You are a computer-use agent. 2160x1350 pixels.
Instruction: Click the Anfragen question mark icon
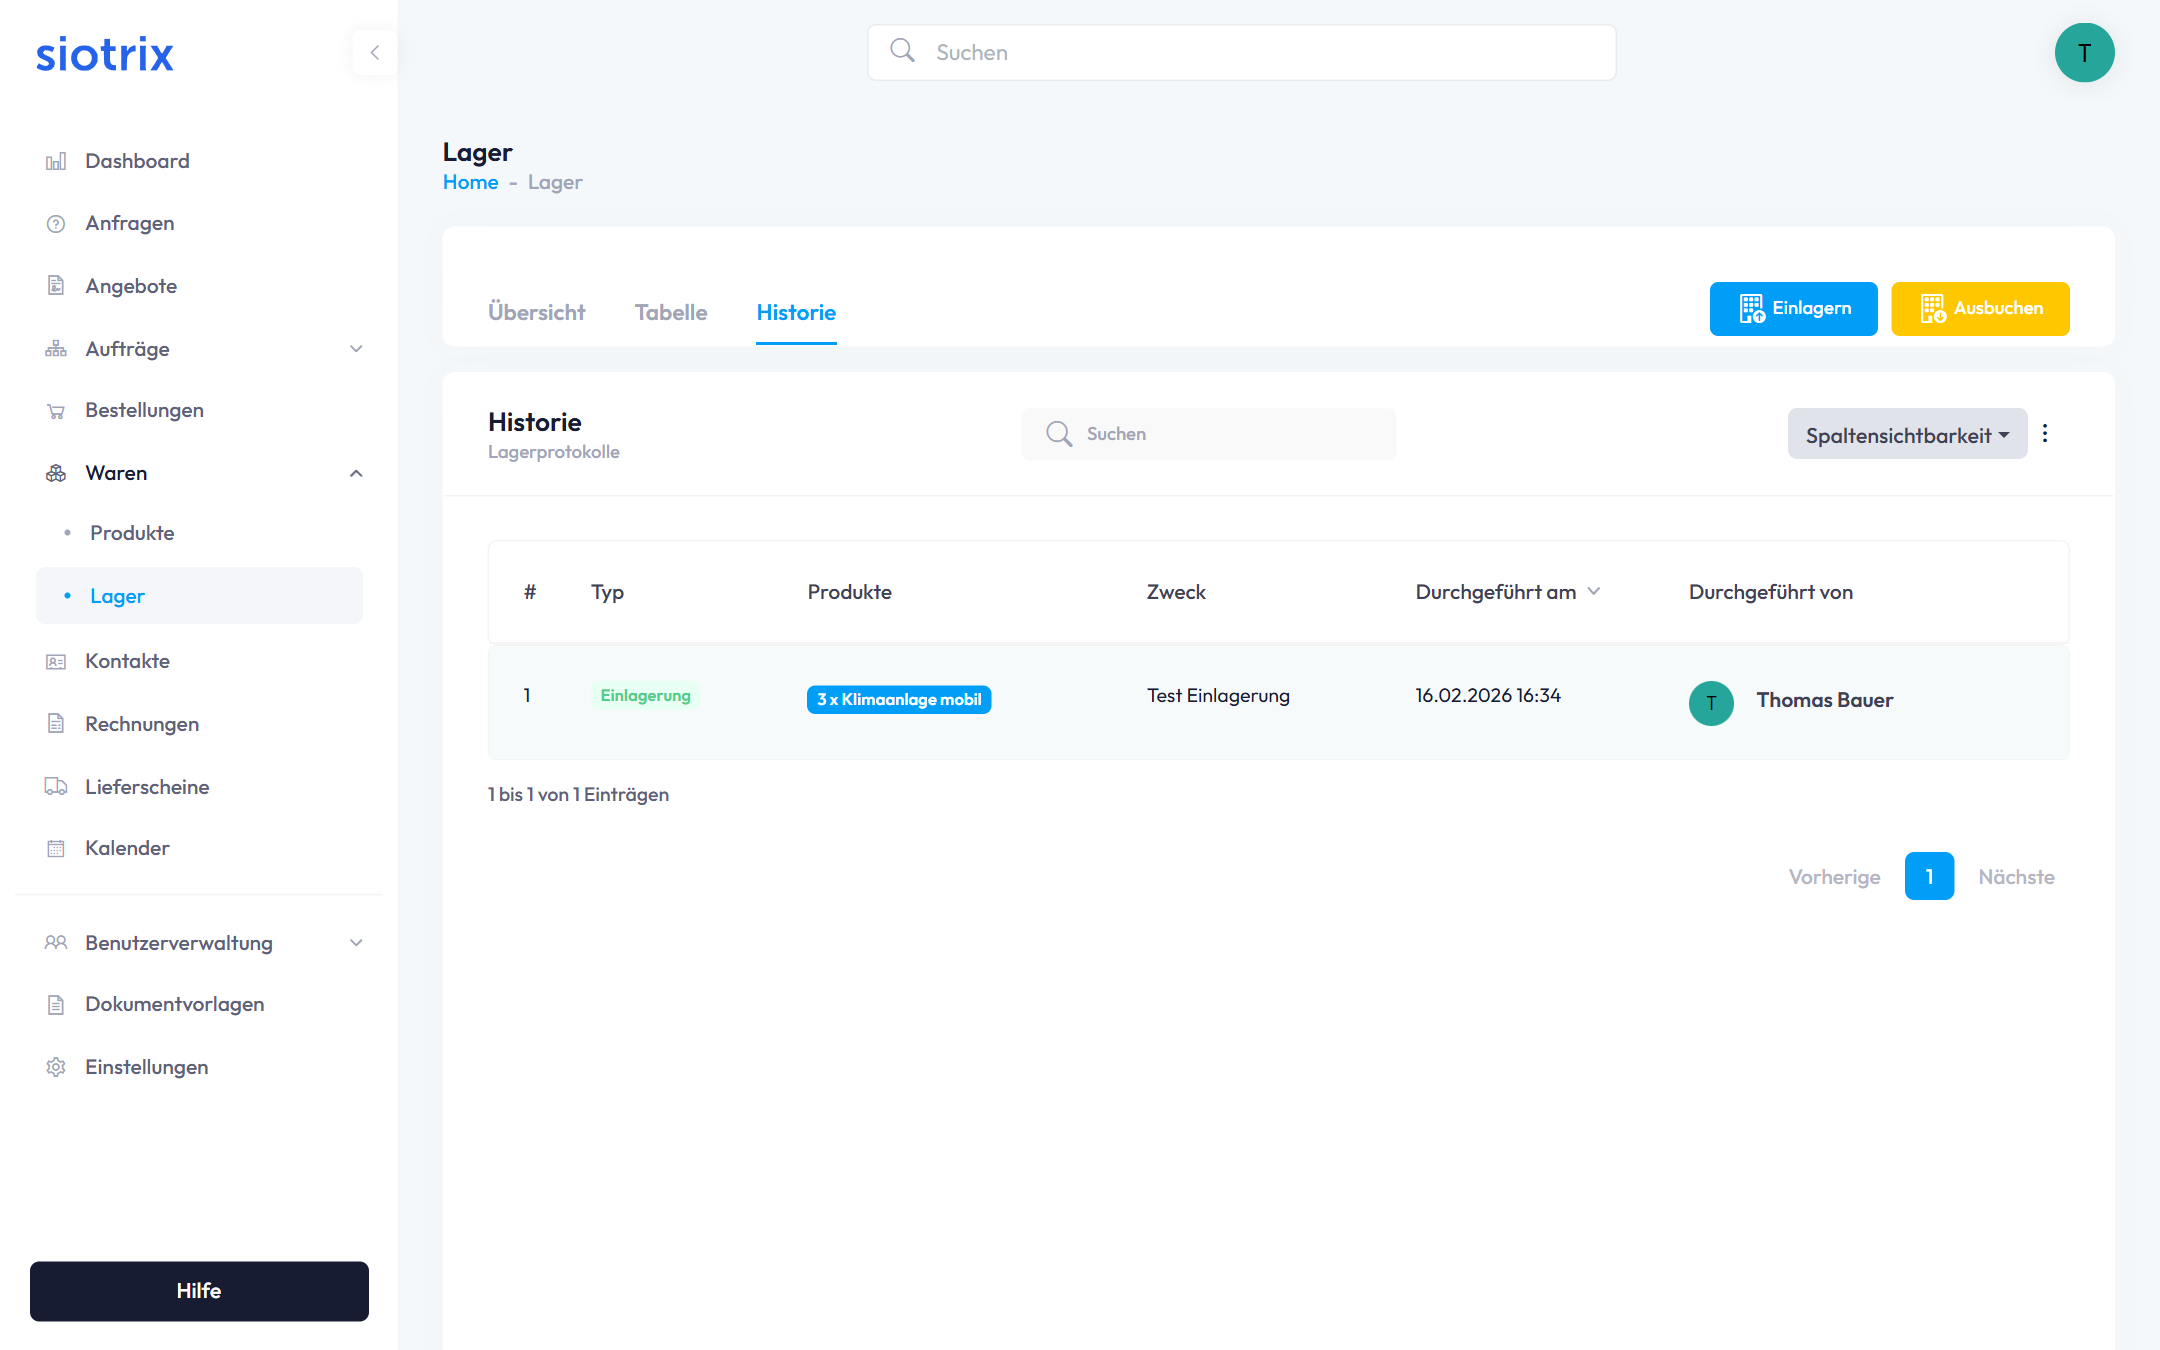[x=56, y=224]
